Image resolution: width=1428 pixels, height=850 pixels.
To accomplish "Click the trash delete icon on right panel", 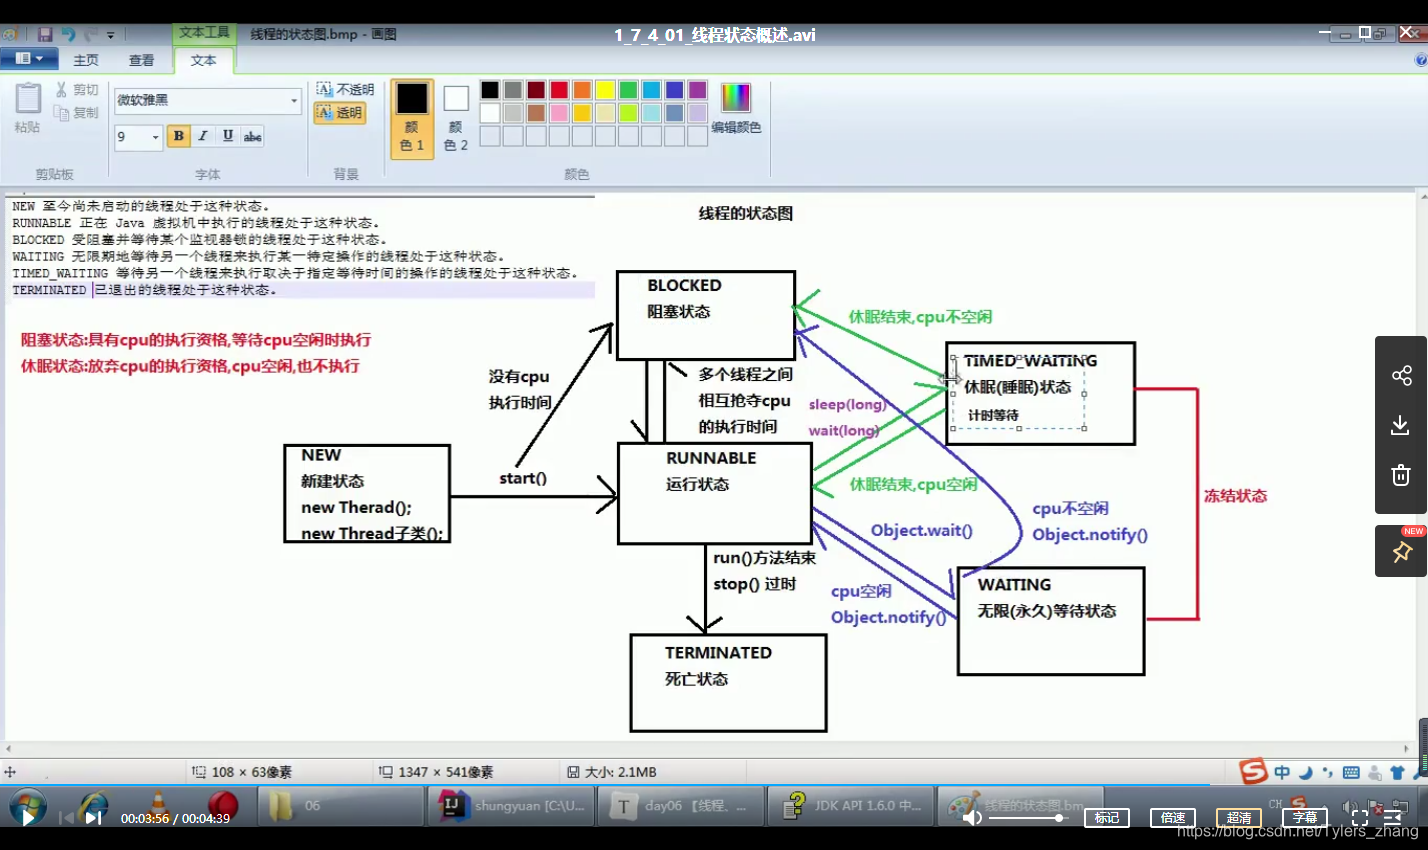I will tap(1401, 475).
